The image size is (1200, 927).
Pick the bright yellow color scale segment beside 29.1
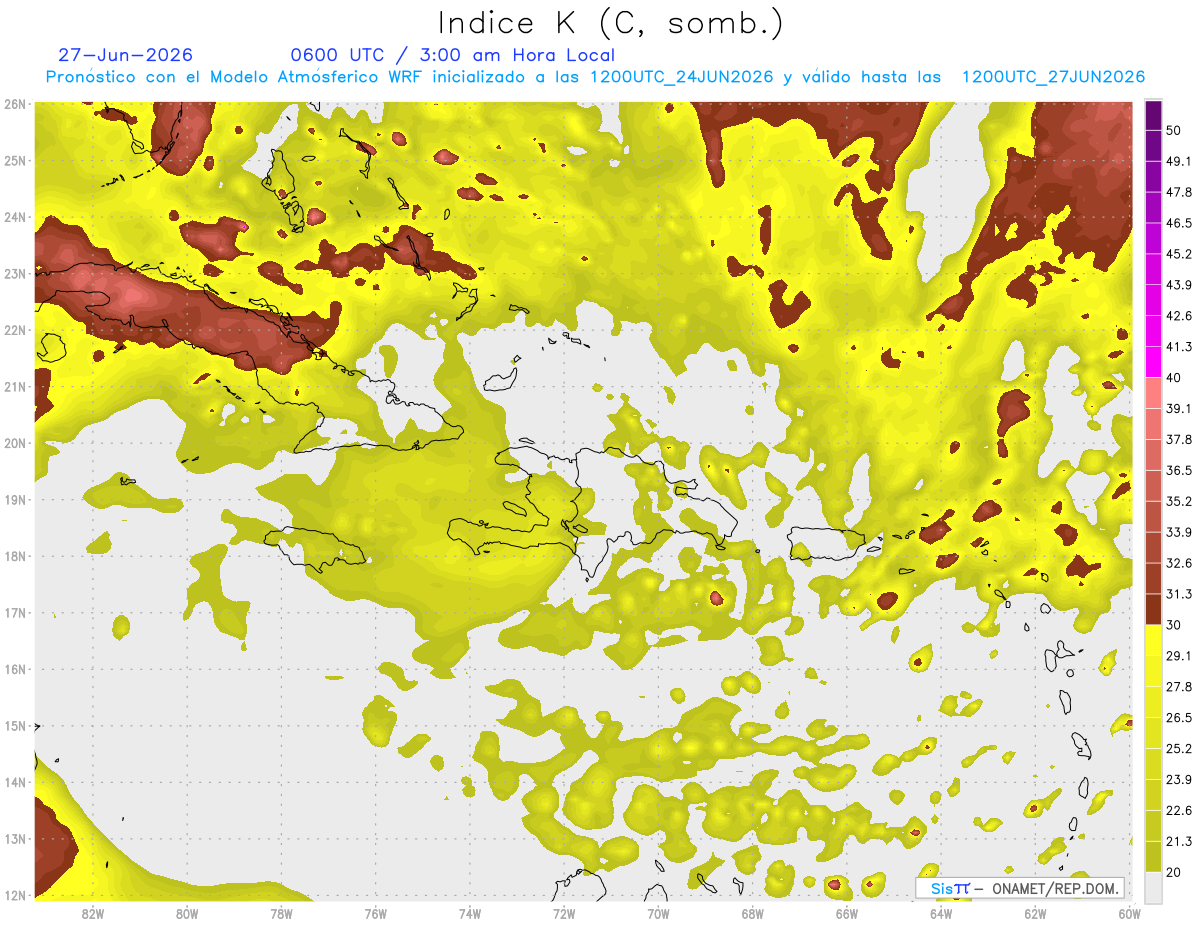pyautogui.click(x=1153, y=640)
